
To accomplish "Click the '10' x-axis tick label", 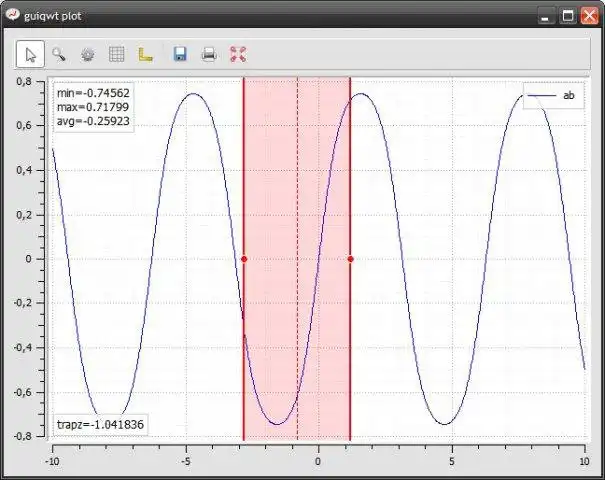I will (x=584, y=461).
